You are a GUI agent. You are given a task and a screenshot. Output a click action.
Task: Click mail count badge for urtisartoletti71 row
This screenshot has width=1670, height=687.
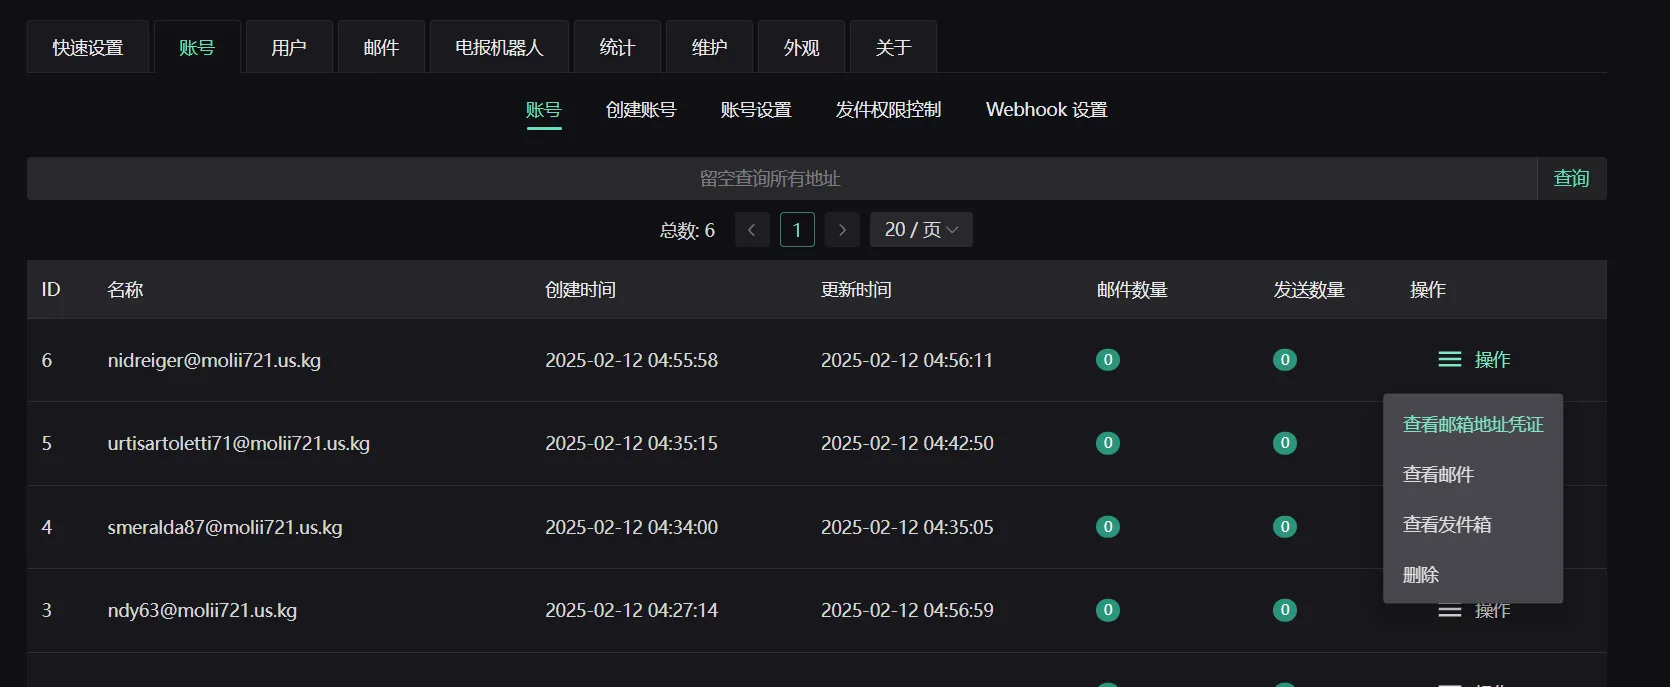pos(1108,442)
